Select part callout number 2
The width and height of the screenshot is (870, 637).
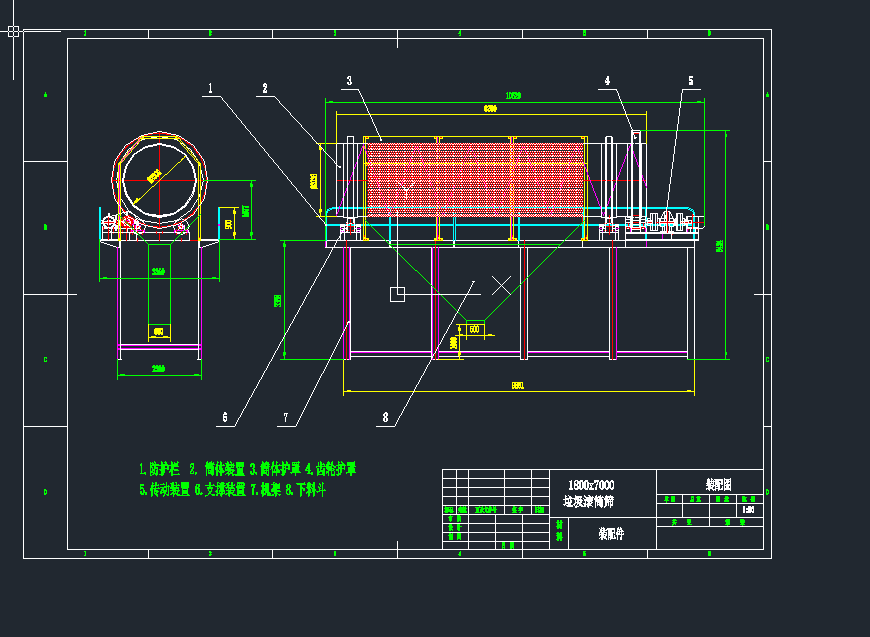tap(265, 88)
